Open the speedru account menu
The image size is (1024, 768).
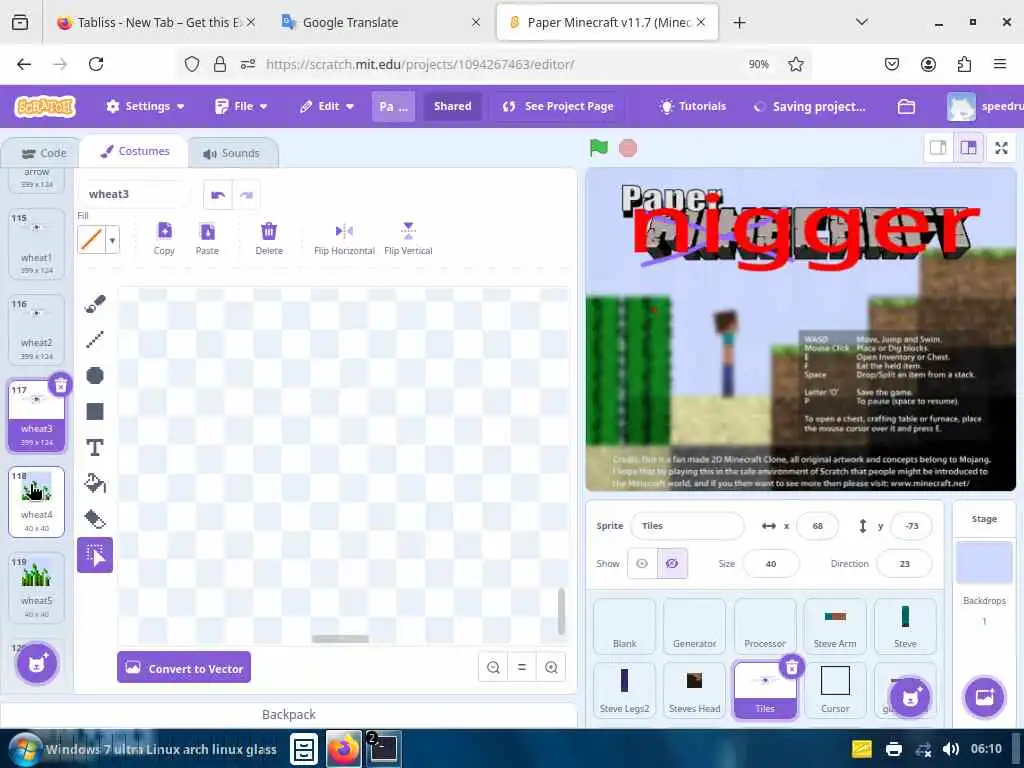[x=985, y=106]
